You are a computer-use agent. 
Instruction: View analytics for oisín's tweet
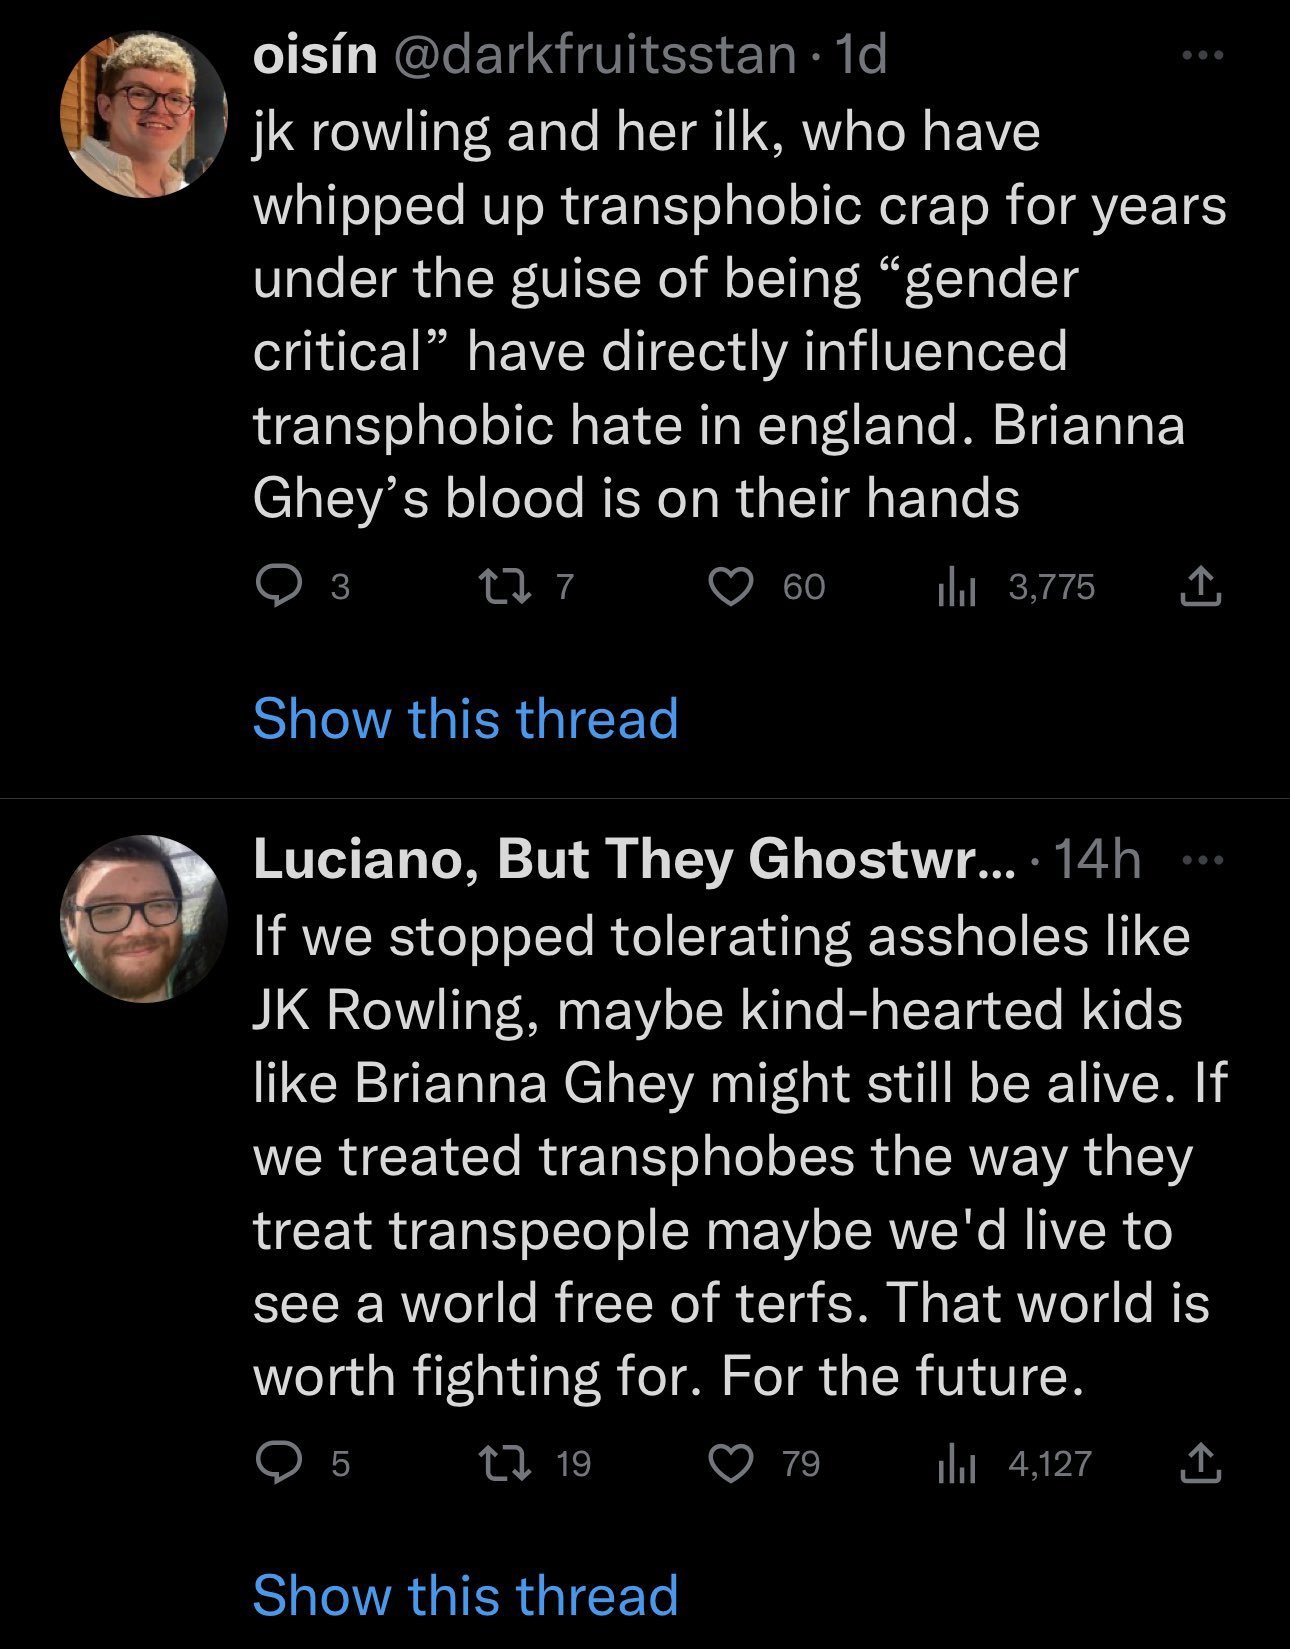(x=955, y=588)
